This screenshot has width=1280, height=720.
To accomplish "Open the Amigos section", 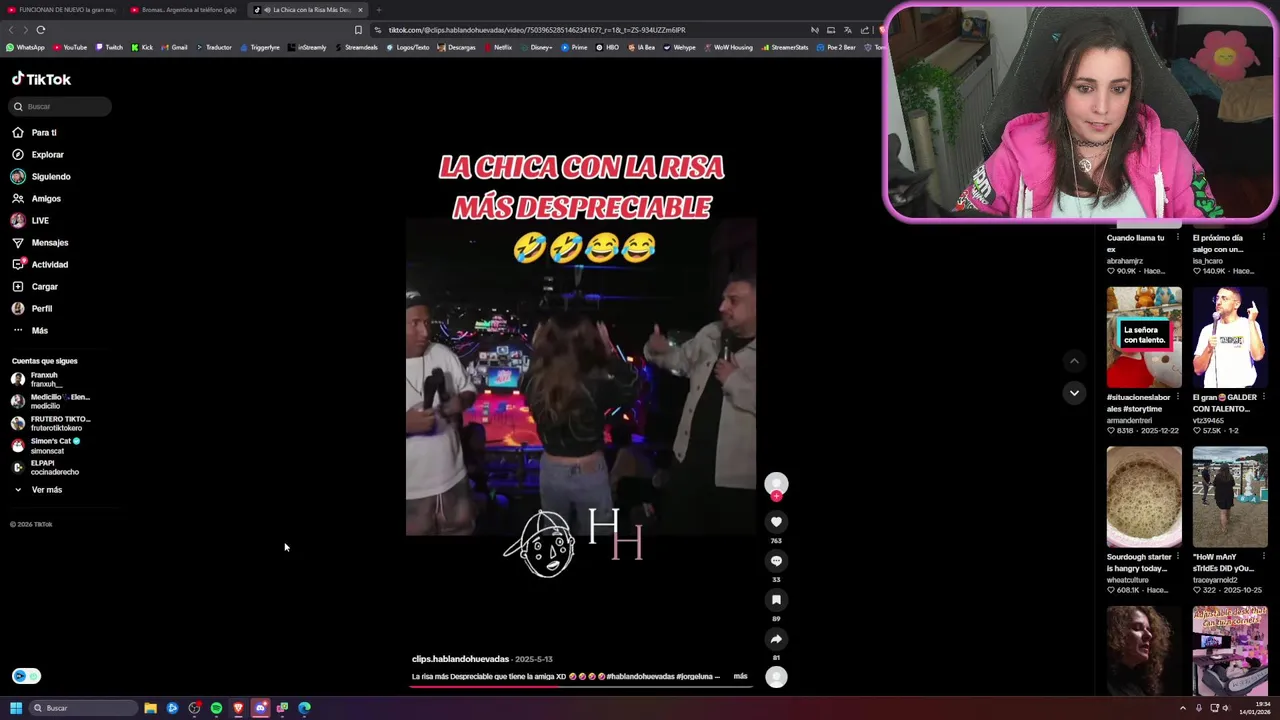I will pyautogui.click(x=36, y=198).
